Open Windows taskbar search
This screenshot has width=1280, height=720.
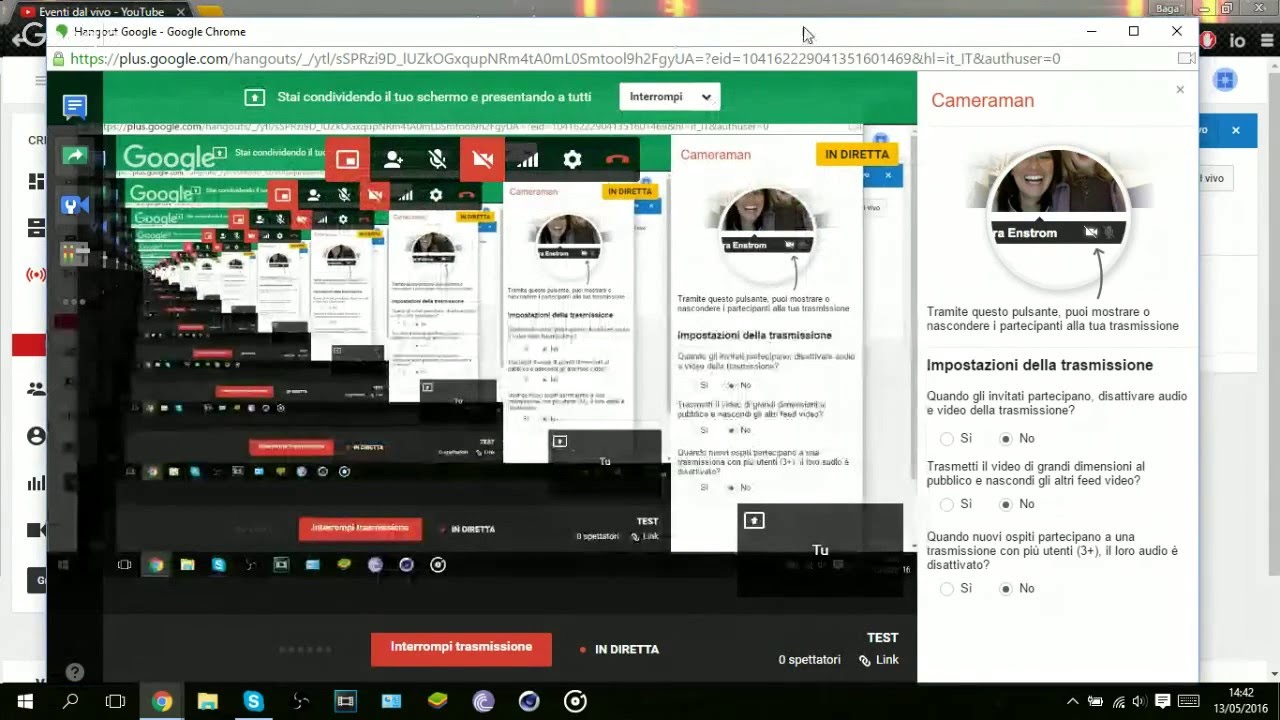click(x=70, y=702)
